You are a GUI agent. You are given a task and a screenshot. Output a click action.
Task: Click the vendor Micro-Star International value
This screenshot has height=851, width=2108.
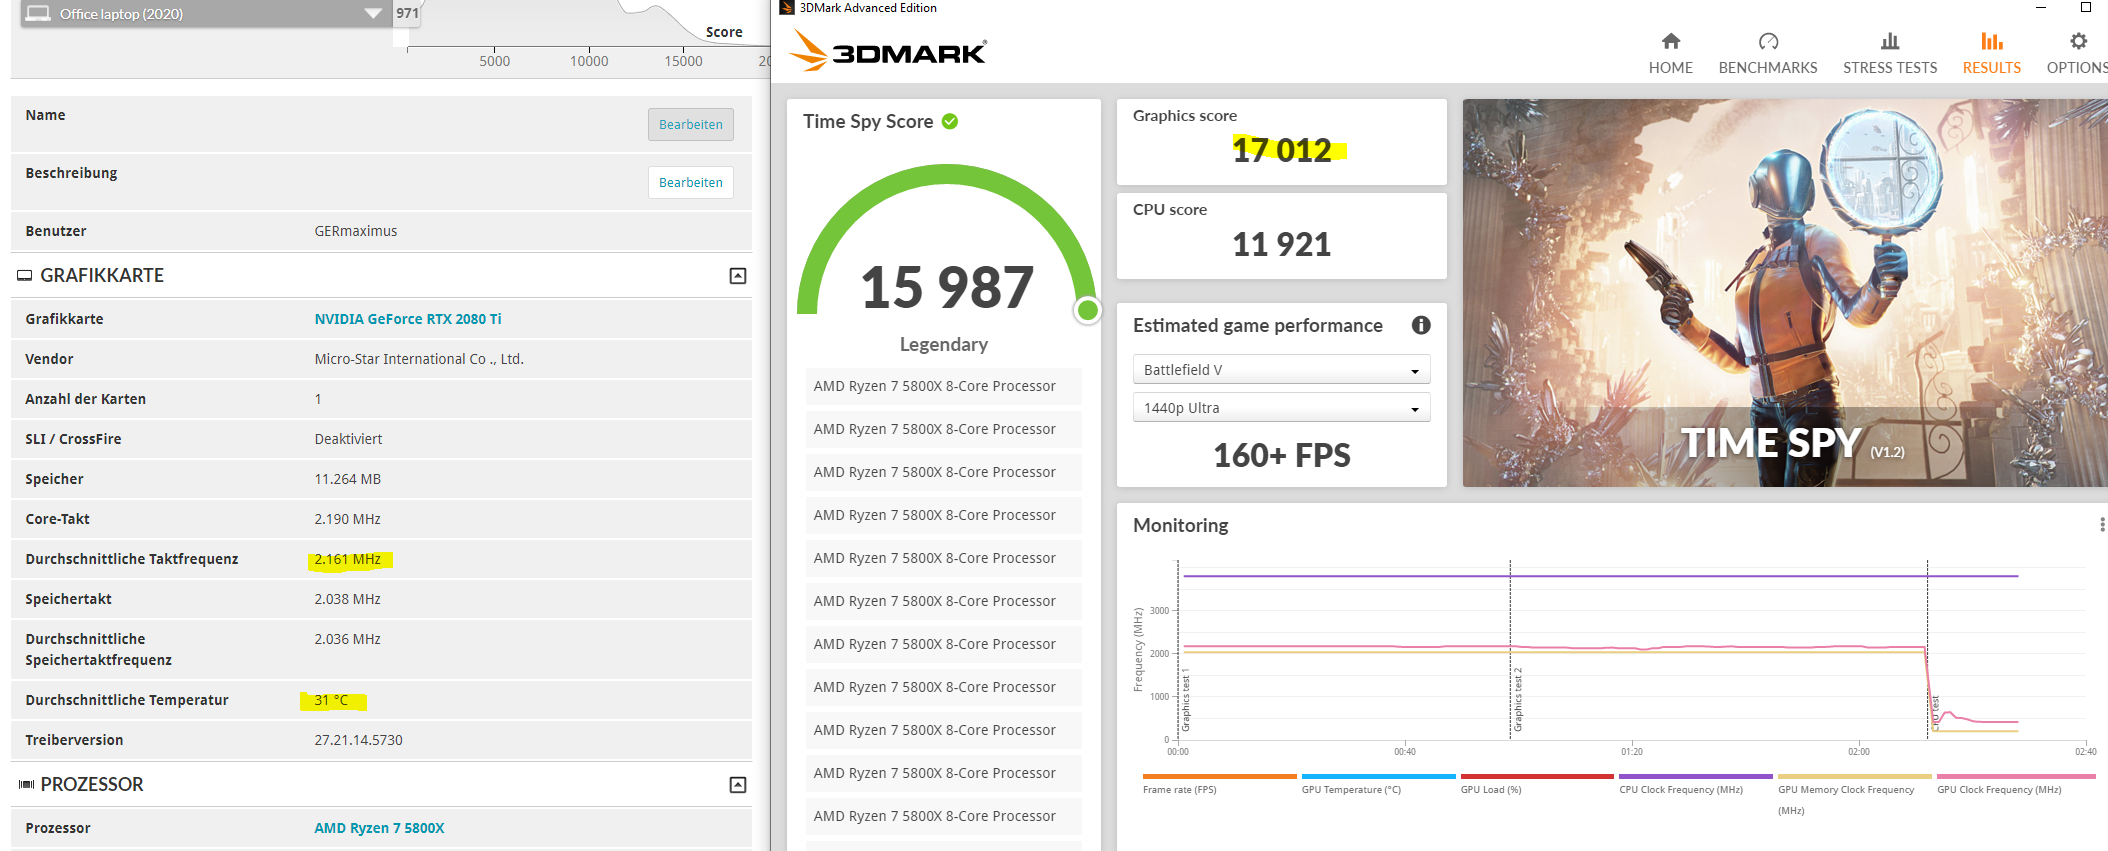419,359
